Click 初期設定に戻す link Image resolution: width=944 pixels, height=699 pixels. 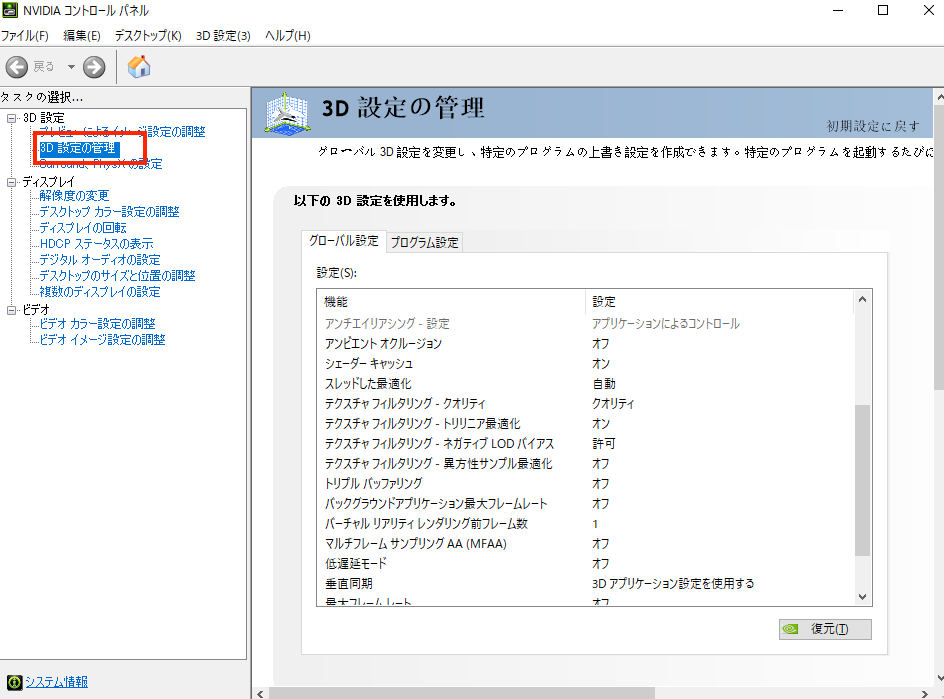click(x=873, y=126)
